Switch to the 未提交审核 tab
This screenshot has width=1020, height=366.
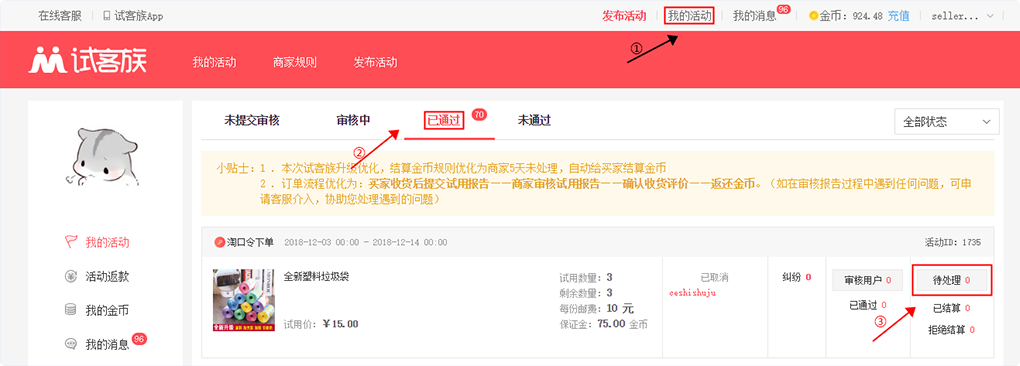coord(252,120)
